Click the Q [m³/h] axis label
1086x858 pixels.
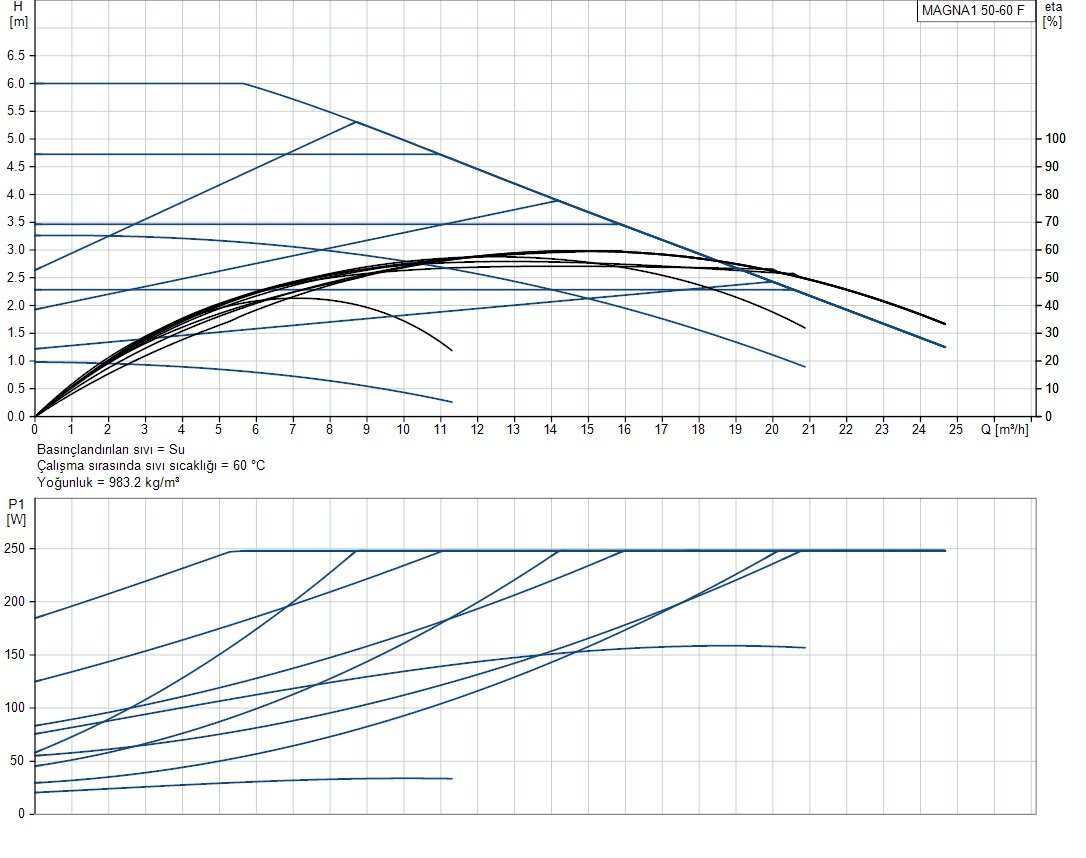pos(1004,429)
